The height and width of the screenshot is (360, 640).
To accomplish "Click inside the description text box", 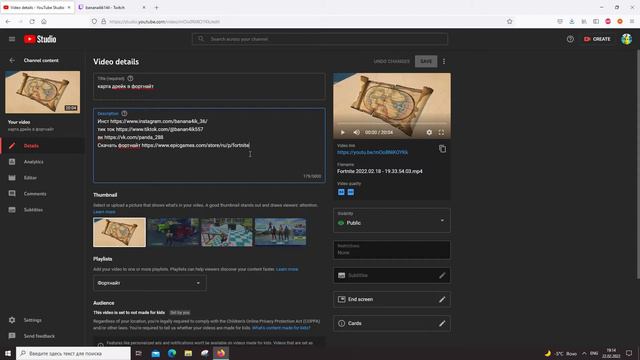I will pyautogui.click(x=209, y=145).
